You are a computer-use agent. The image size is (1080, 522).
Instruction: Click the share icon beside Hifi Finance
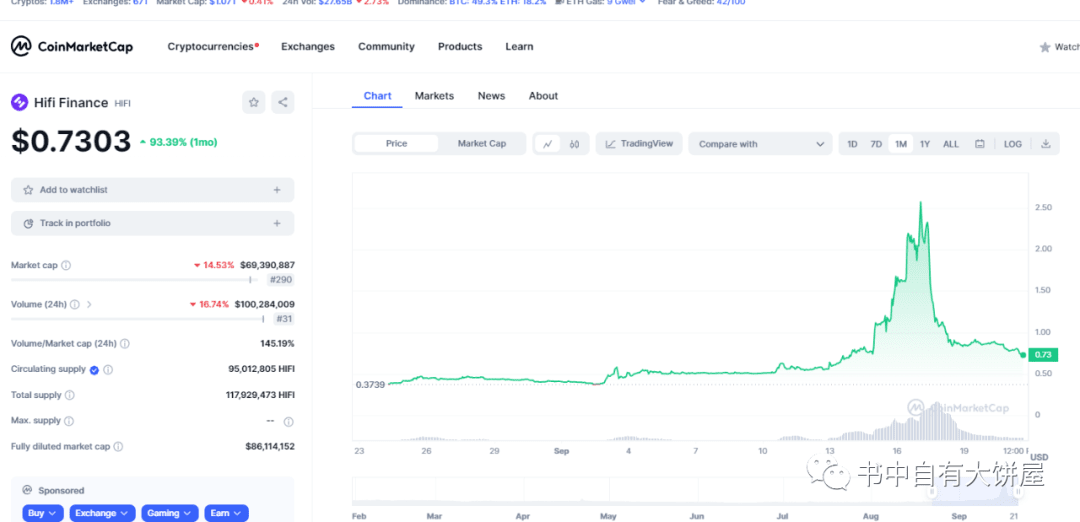[x=283, y=102]
